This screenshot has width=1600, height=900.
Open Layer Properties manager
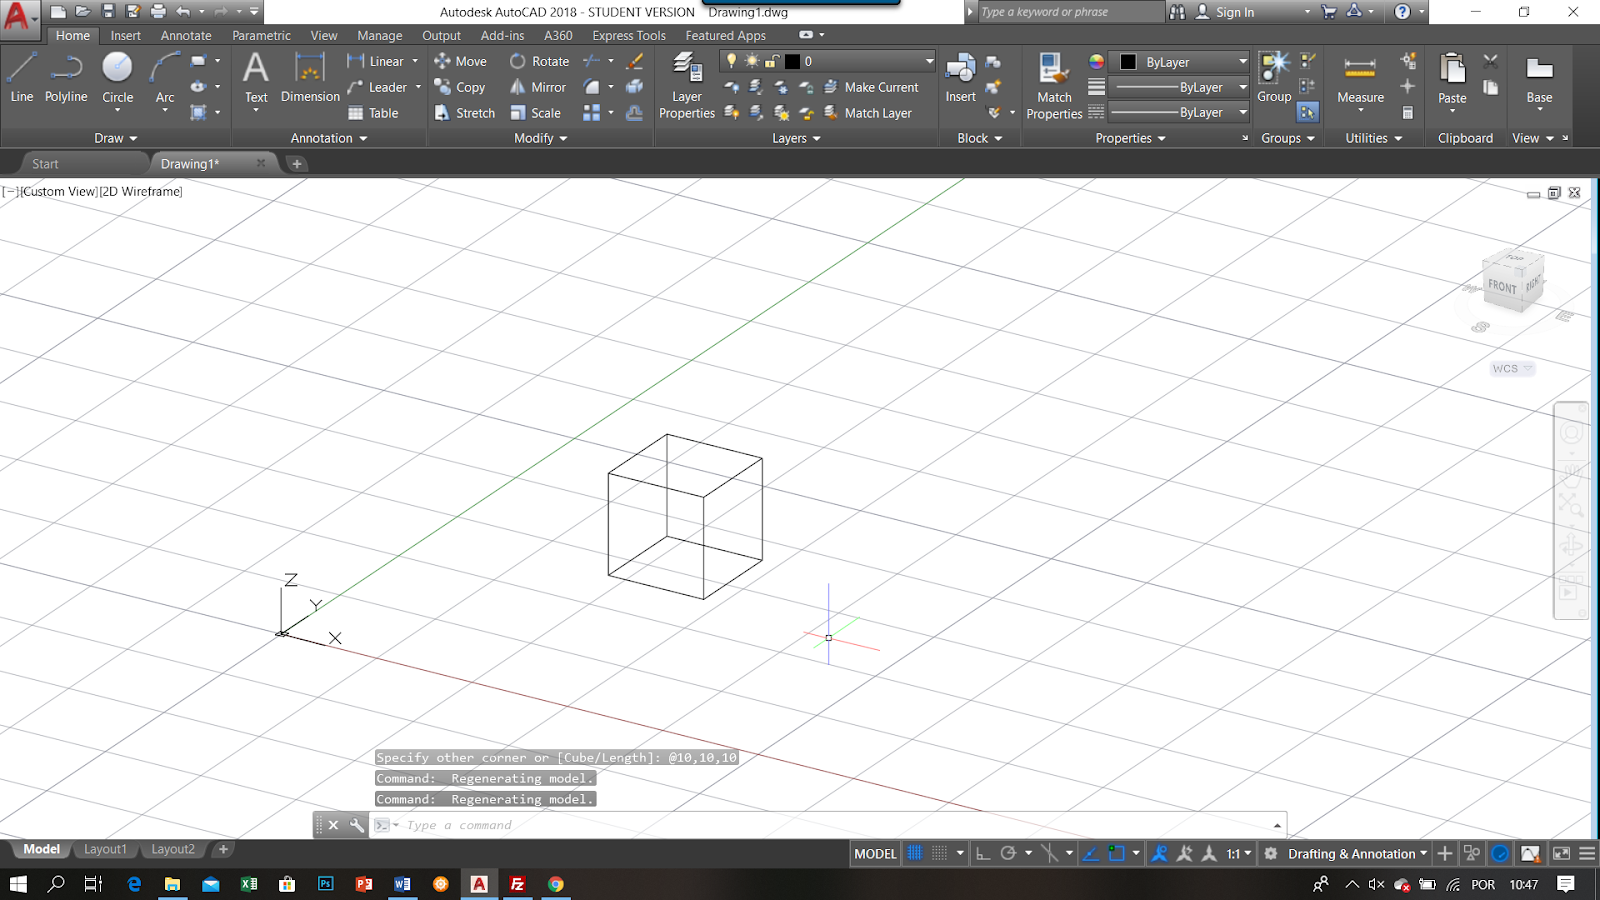[x=687, y=86]
